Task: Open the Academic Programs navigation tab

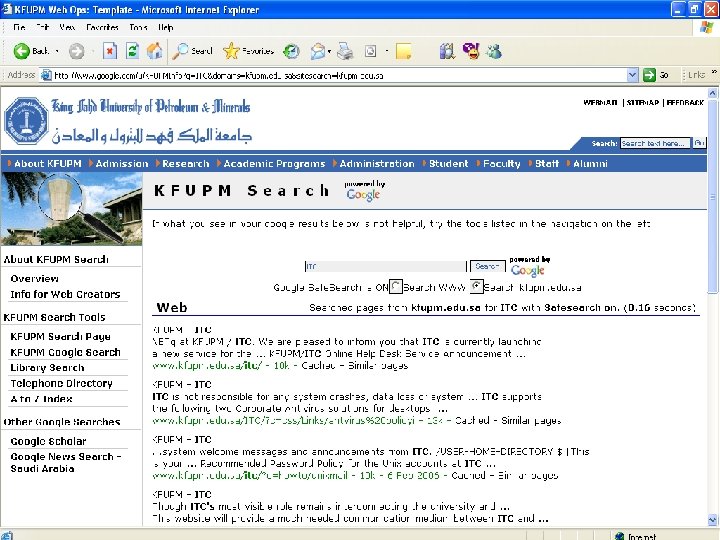Action: 274,163
